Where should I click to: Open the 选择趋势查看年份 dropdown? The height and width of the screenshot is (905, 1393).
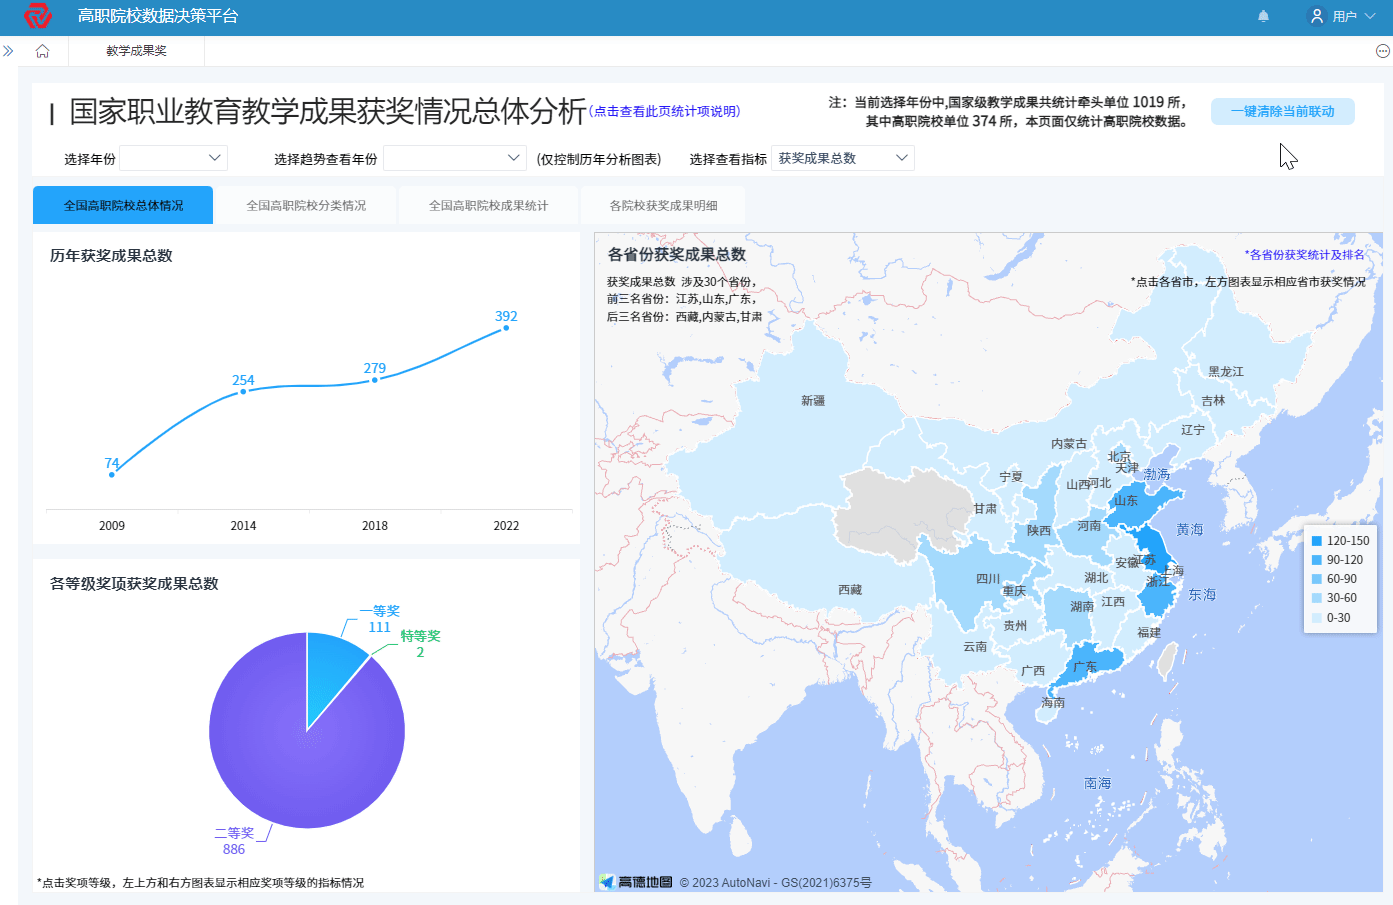pos(455,157)
